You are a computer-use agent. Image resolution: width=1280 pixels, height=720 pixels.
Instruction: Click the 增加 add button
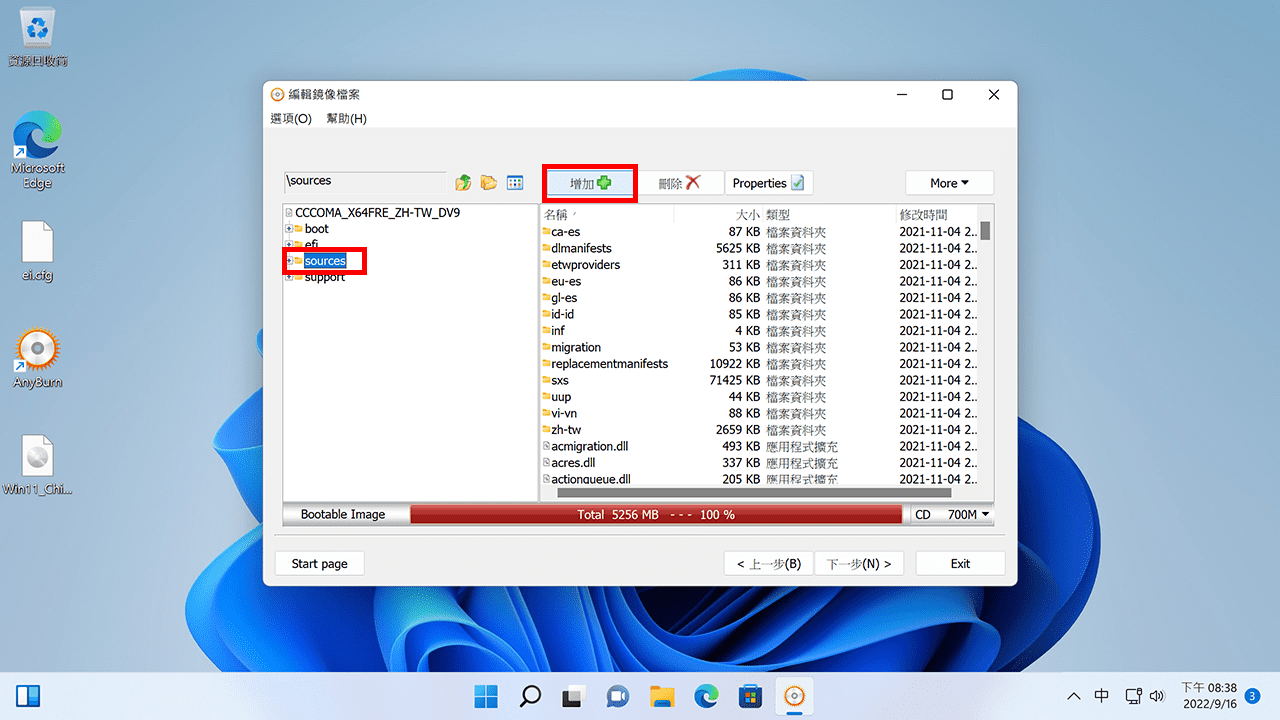[x=590, y=184]
